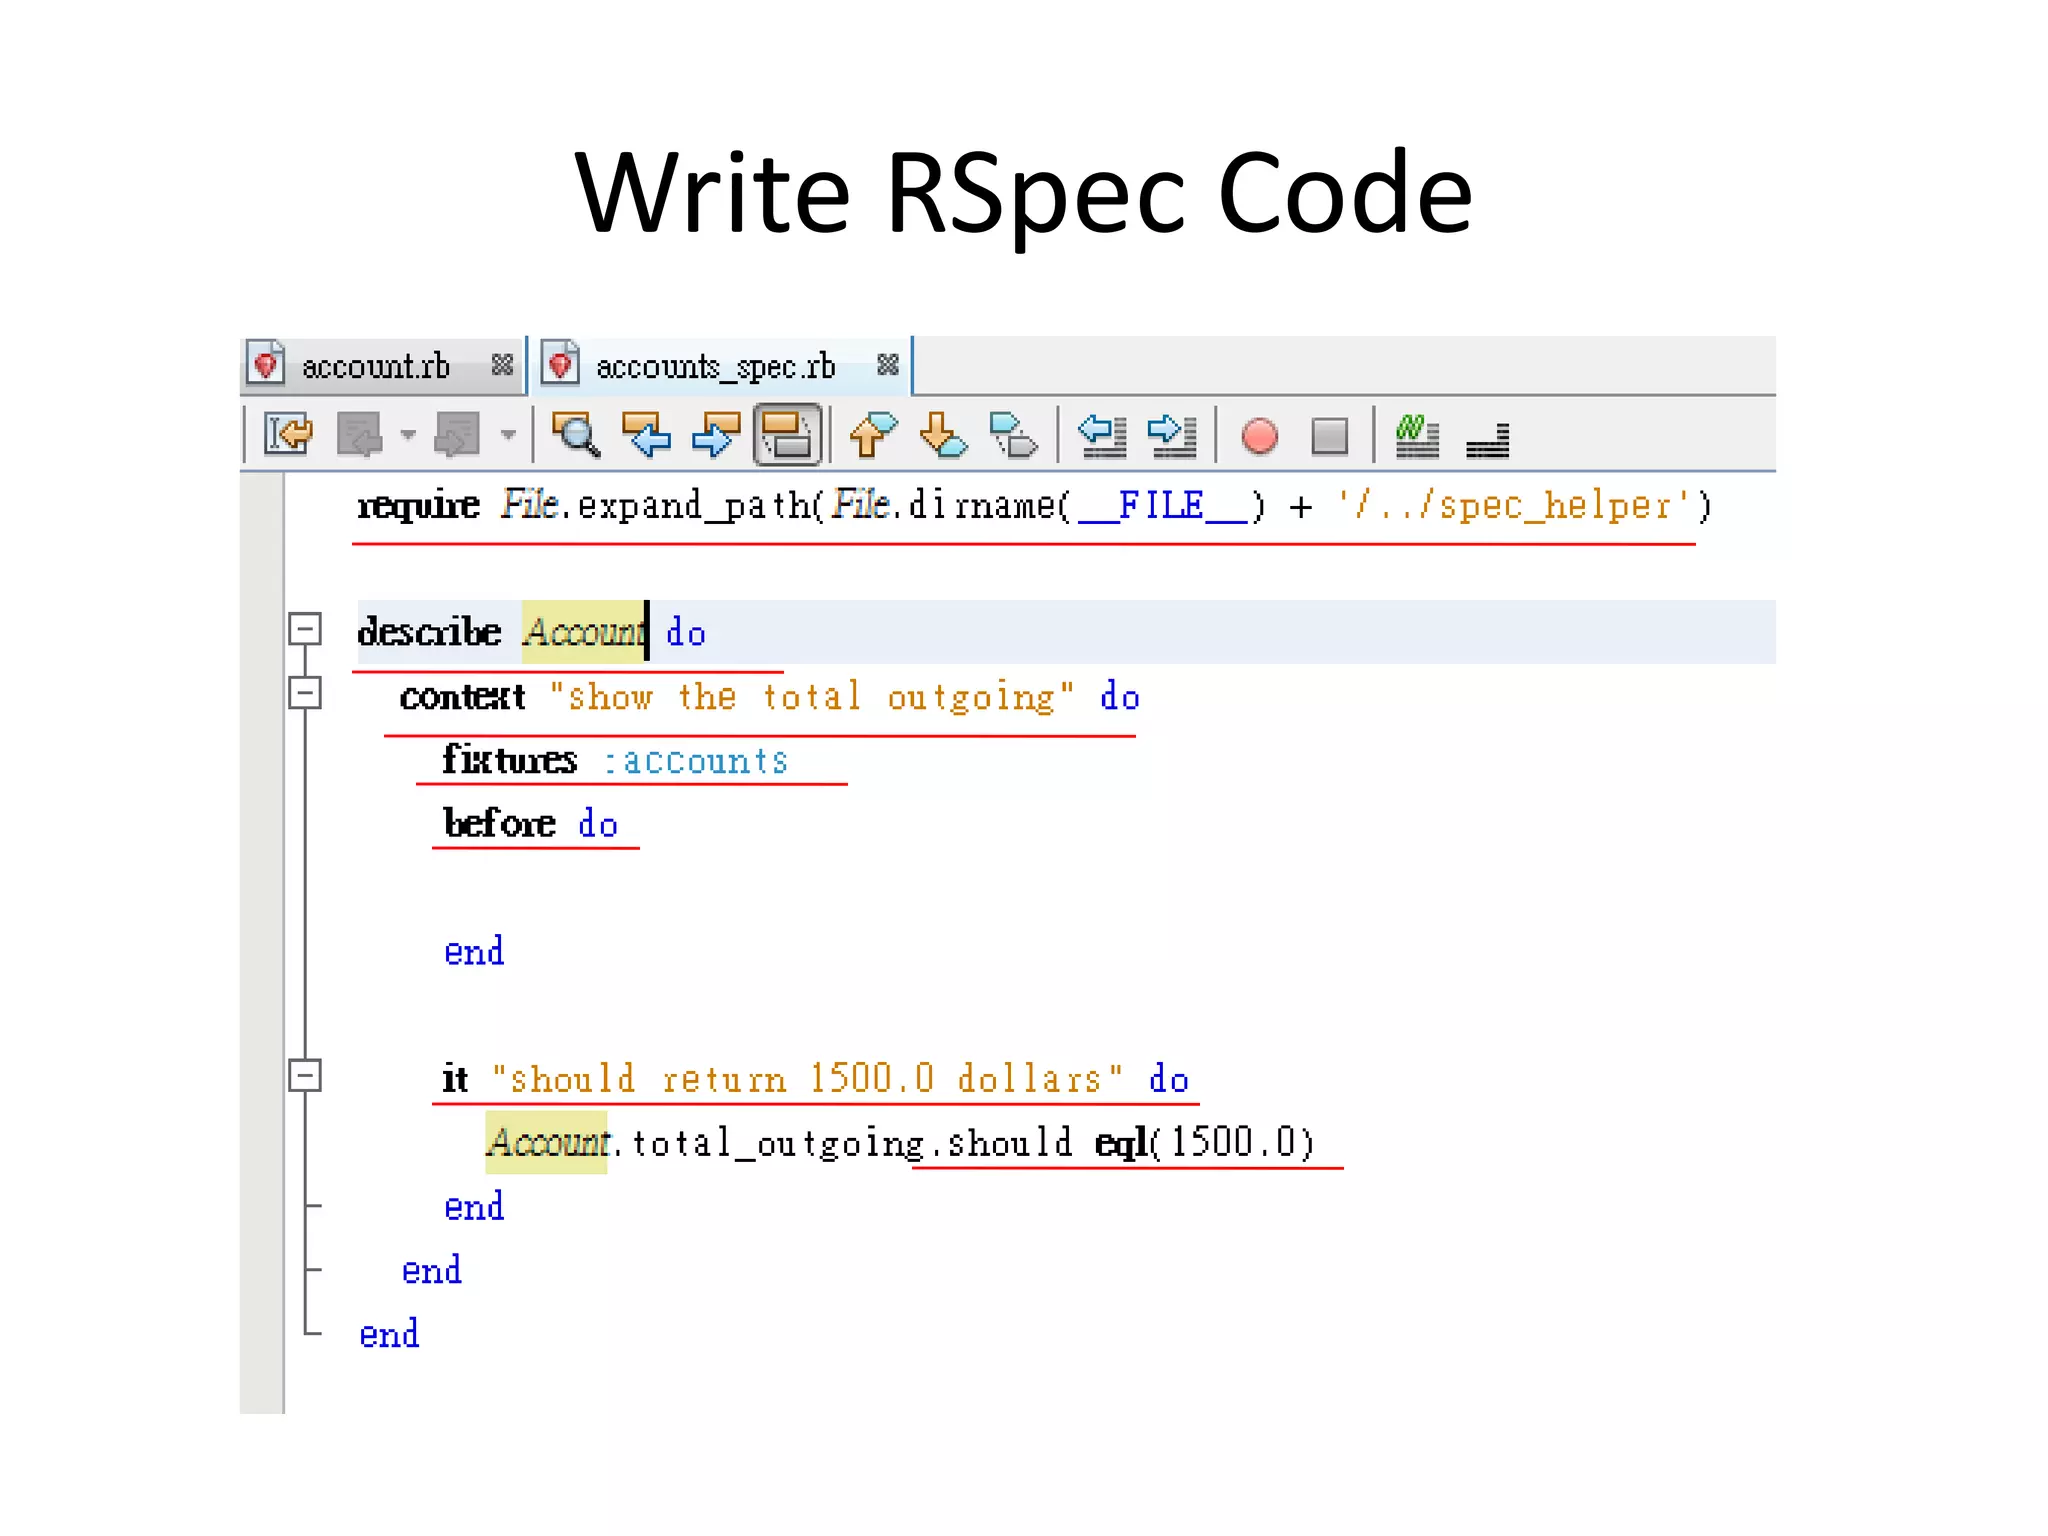Stop macro recording with square button

pyautogui.click(x=1329, y=436)
